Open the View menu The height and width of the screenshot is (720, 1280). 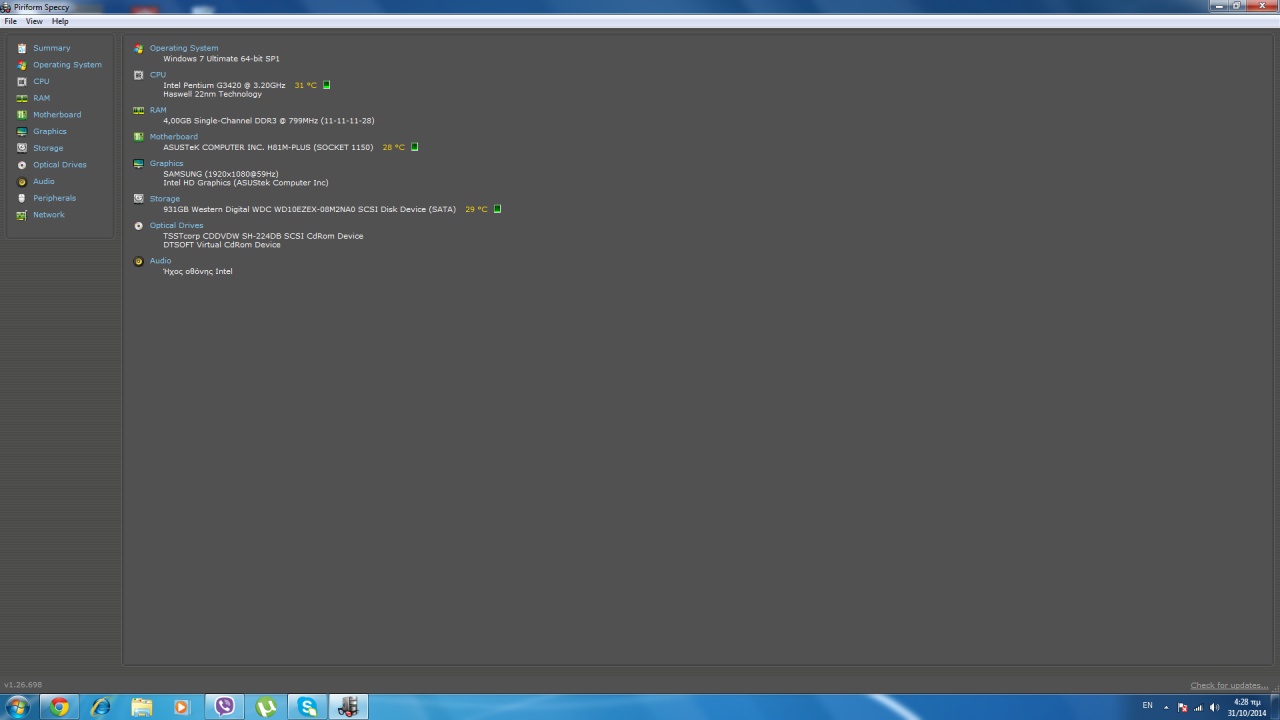[34, 21]
